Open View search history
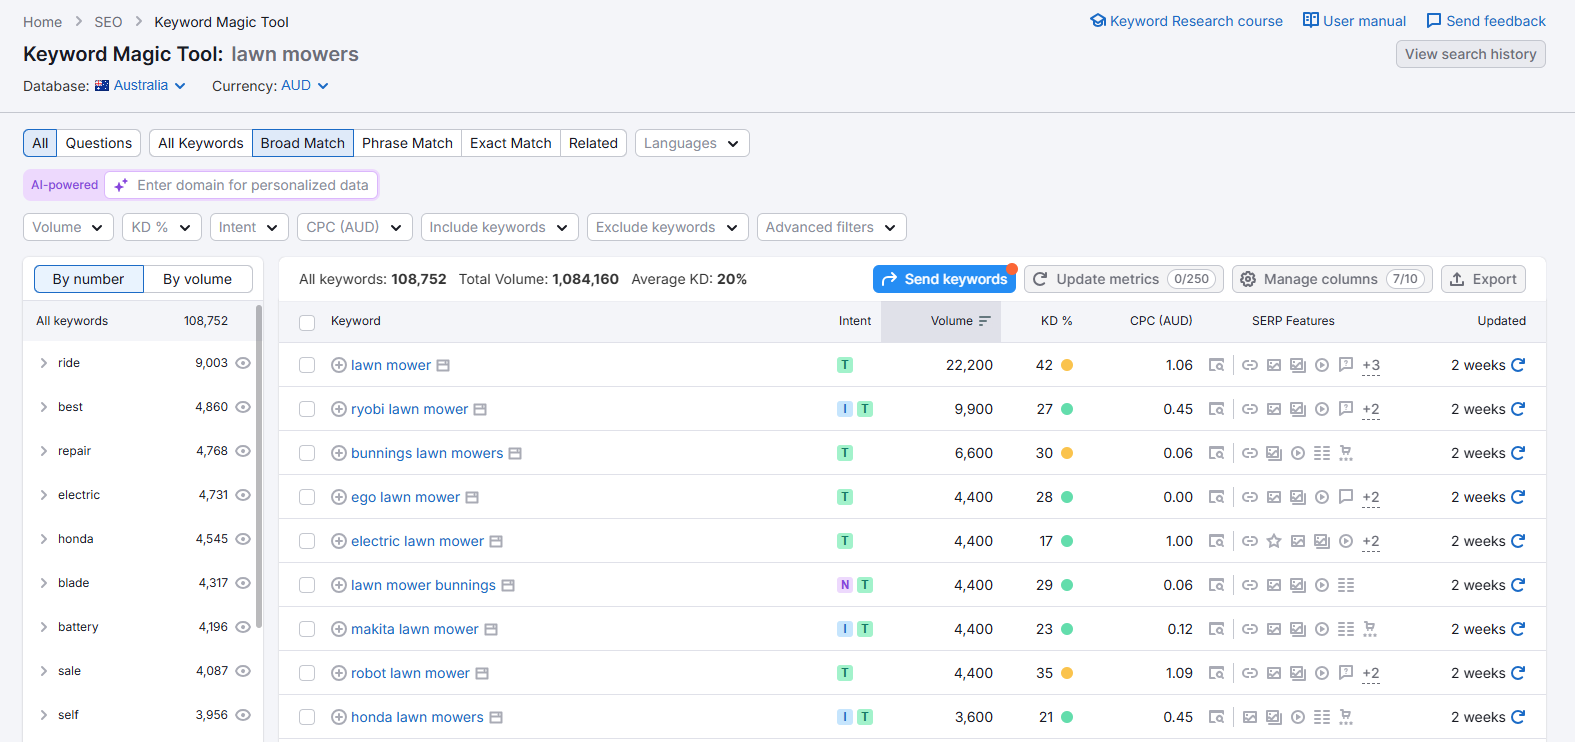 (x=1470, y=54)
